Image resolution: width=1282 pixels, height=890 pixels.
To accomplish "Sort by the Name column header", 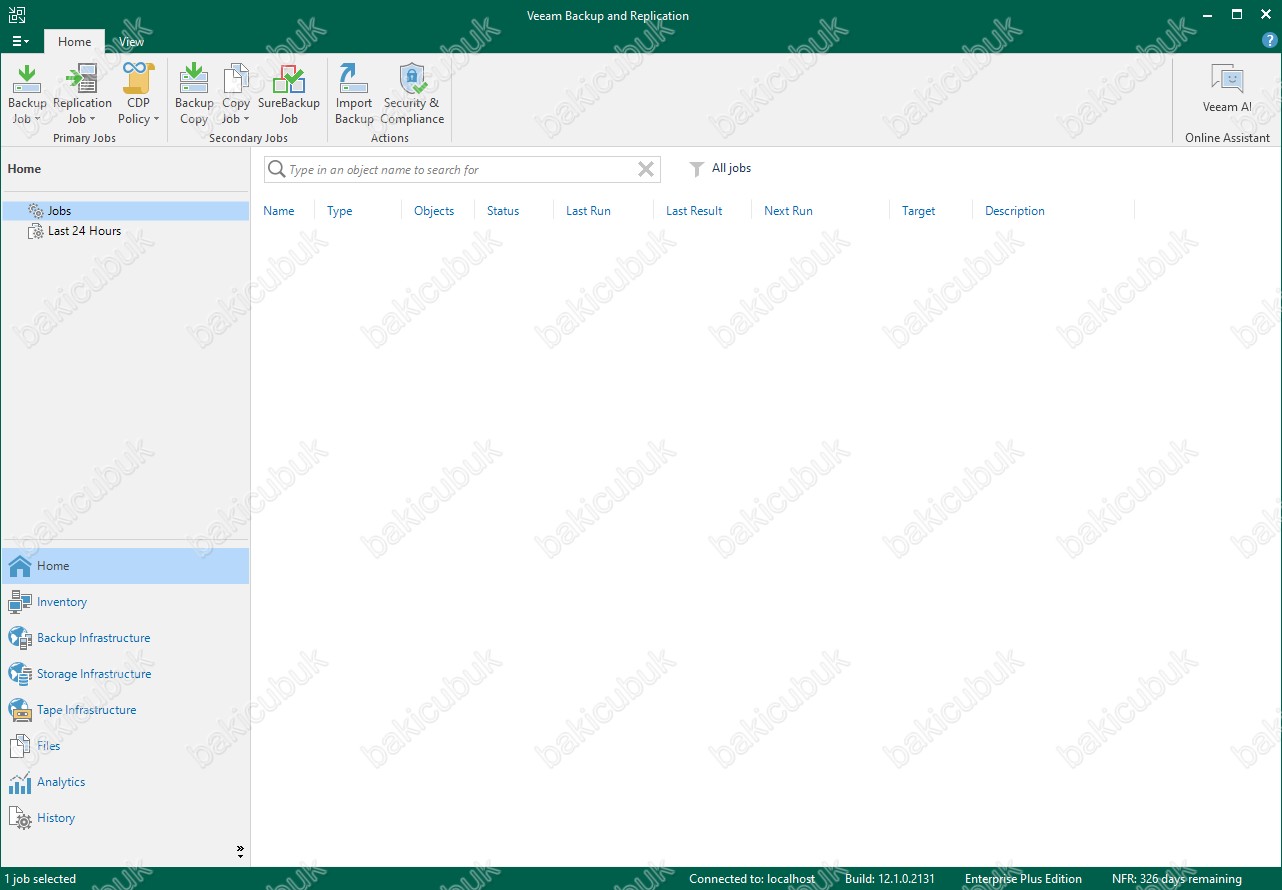I will (279, 211).
